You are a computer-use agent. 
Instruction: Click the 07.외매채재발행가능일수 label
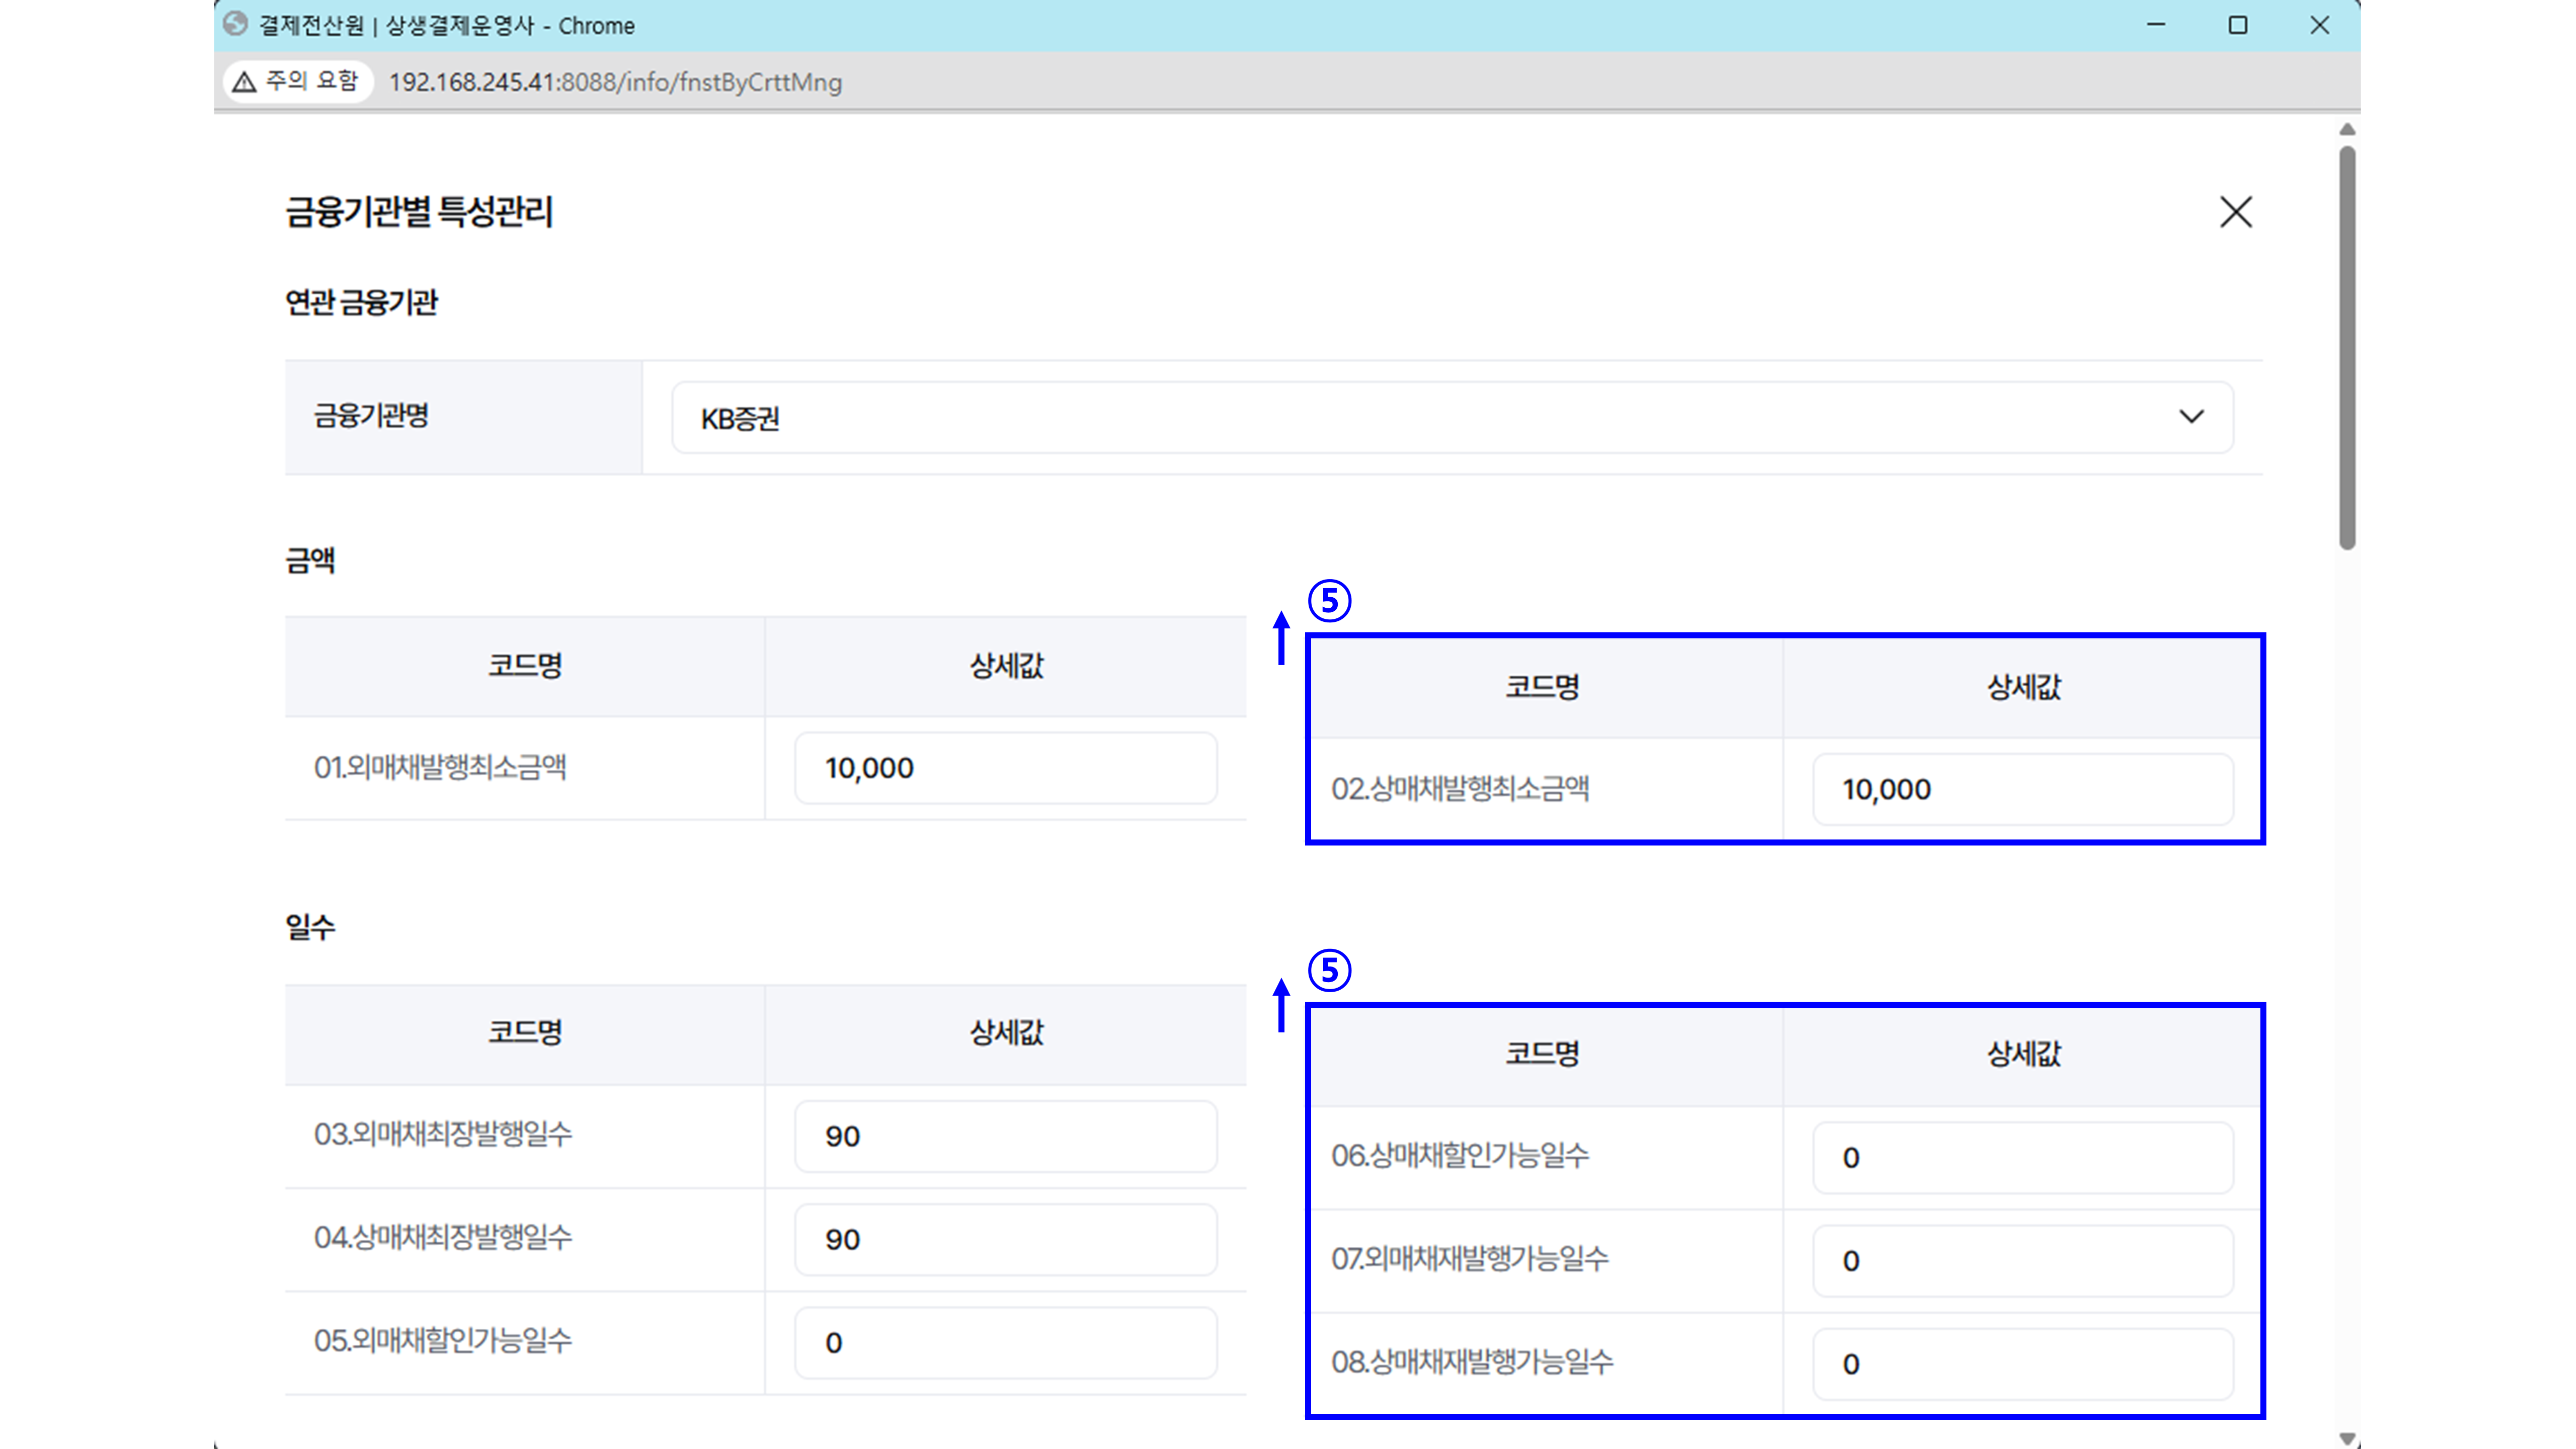[x=1469, y=1258]
